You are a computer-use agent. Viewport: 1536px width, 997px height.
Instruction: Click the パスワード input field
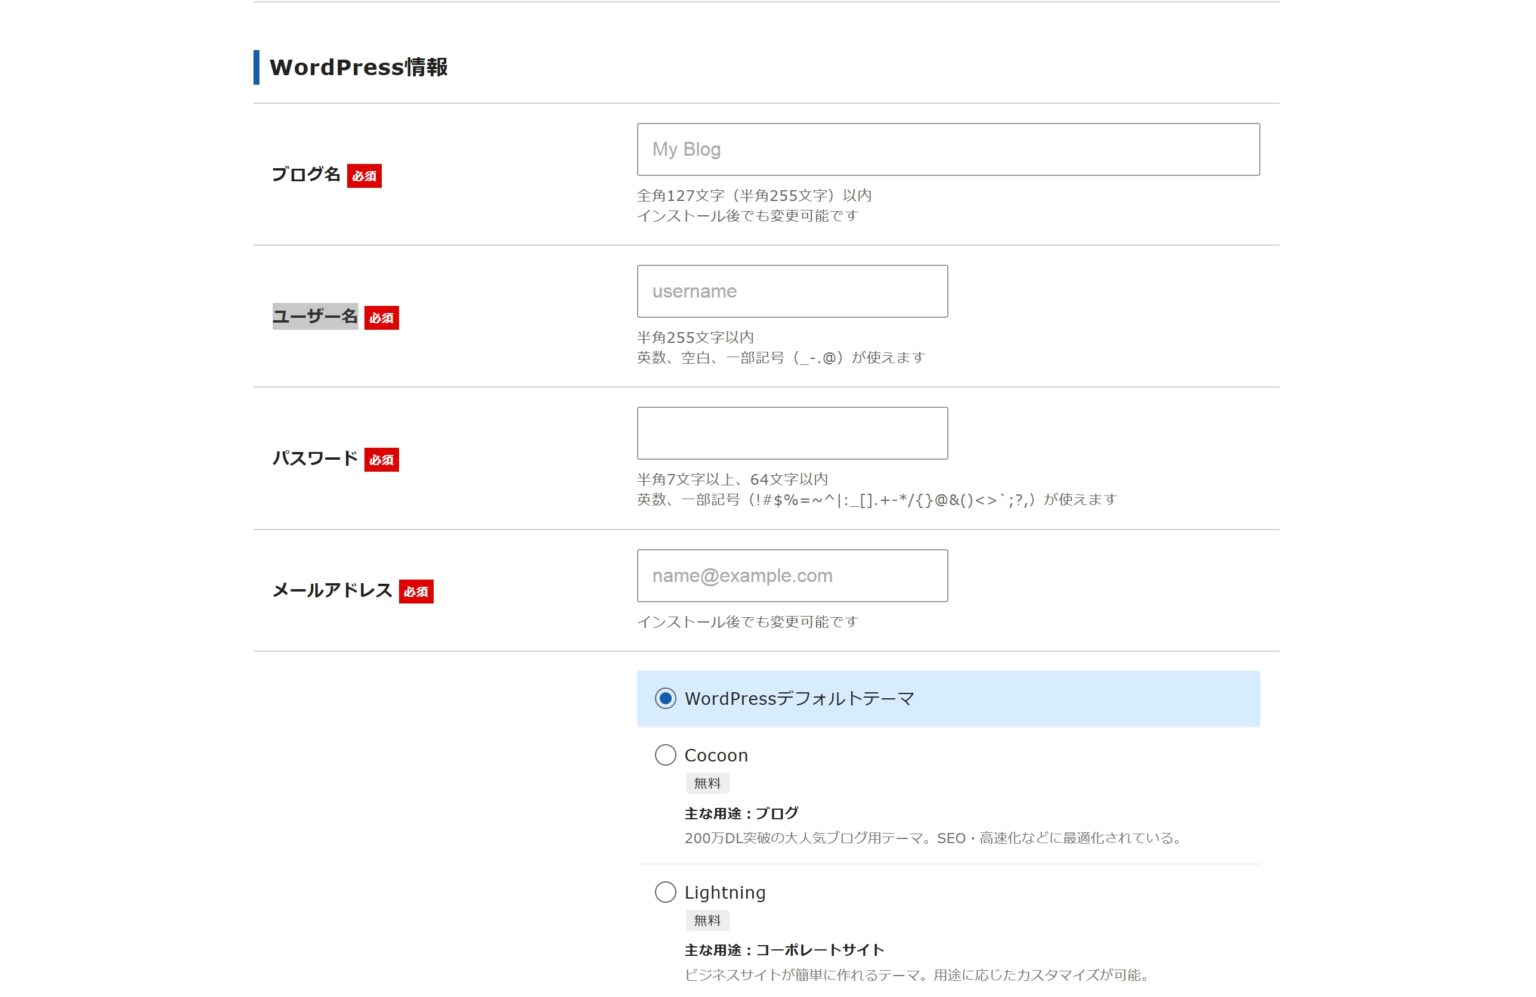click(792, 434)
